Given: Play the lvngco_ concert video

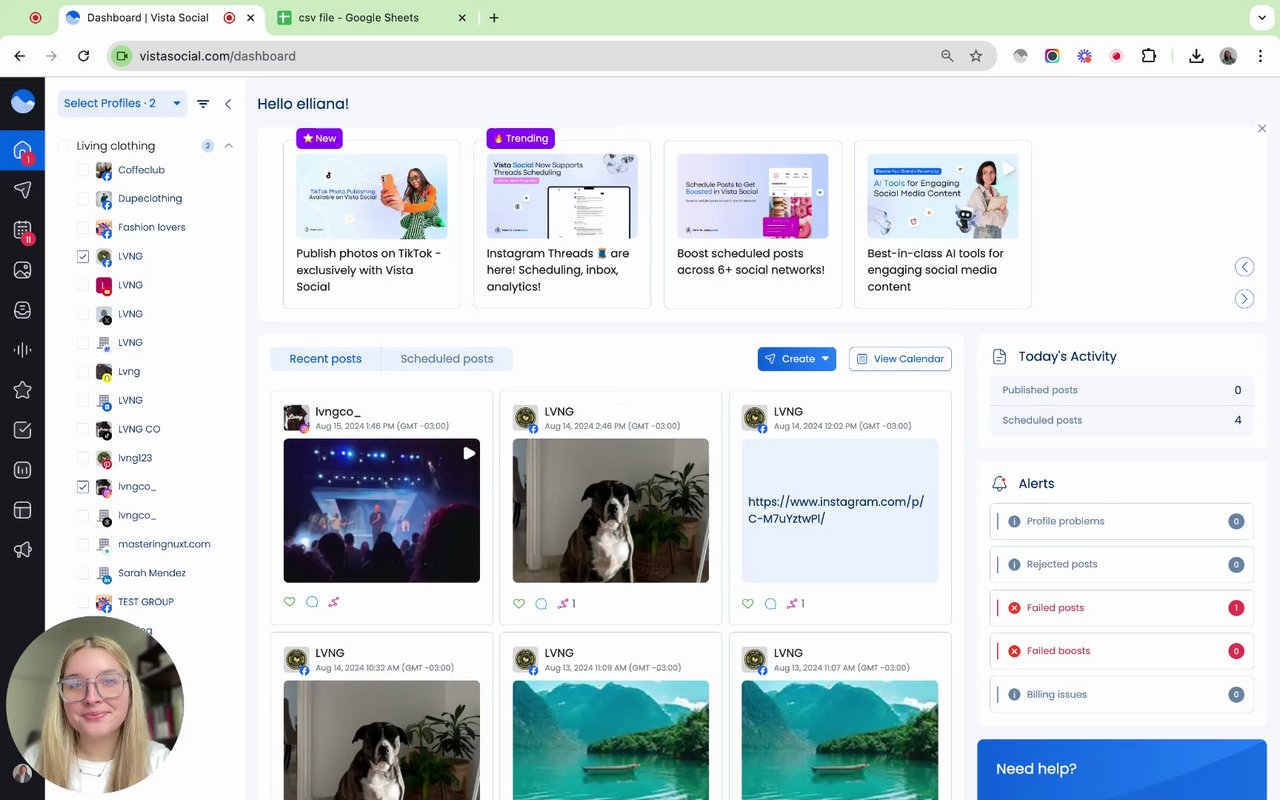Looking at the screenshot, I should point(469,453).
